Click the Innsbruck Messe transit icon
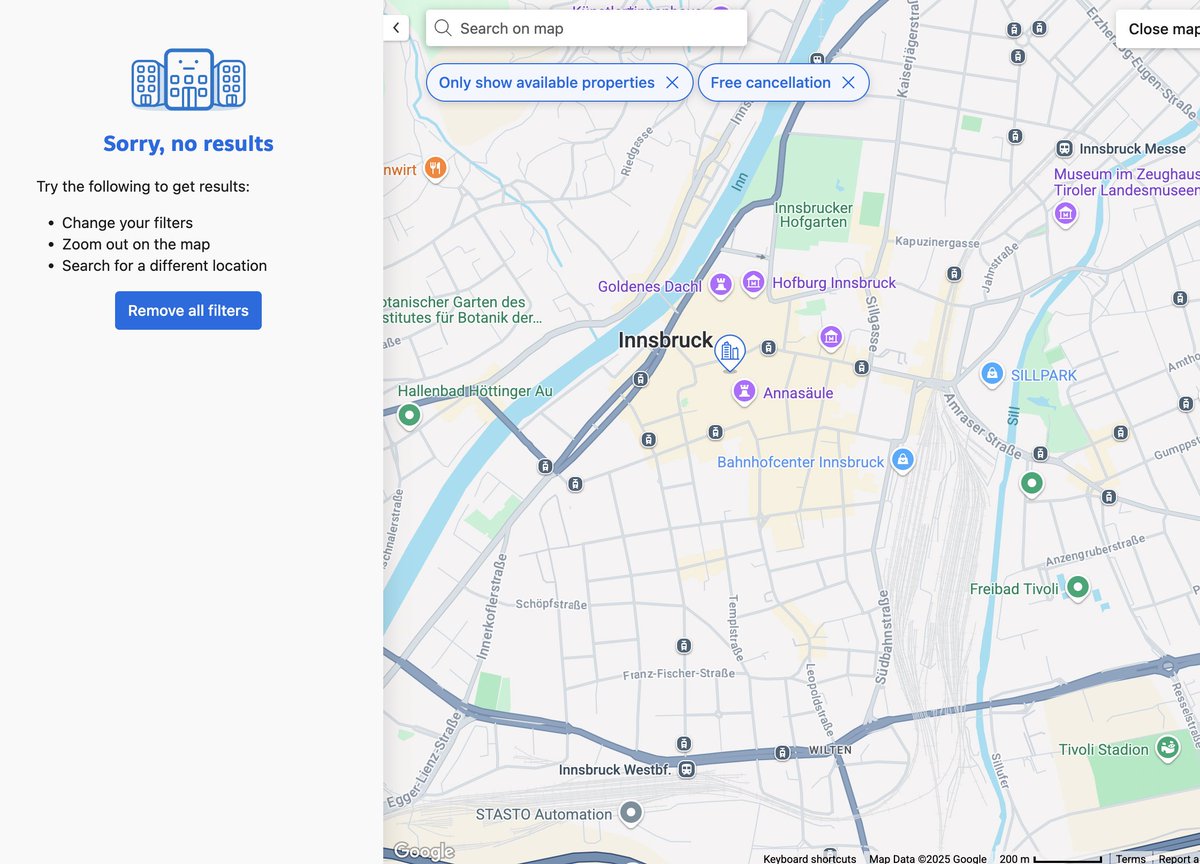The width and height of the screenshot is (1200, 864). [x=1064, y=148]
